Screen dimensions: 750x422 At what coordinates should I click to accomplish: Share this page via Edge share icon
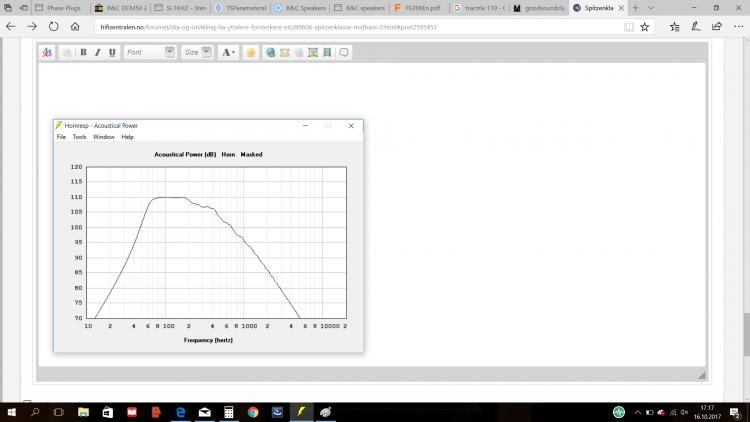(x=717, y=27)
